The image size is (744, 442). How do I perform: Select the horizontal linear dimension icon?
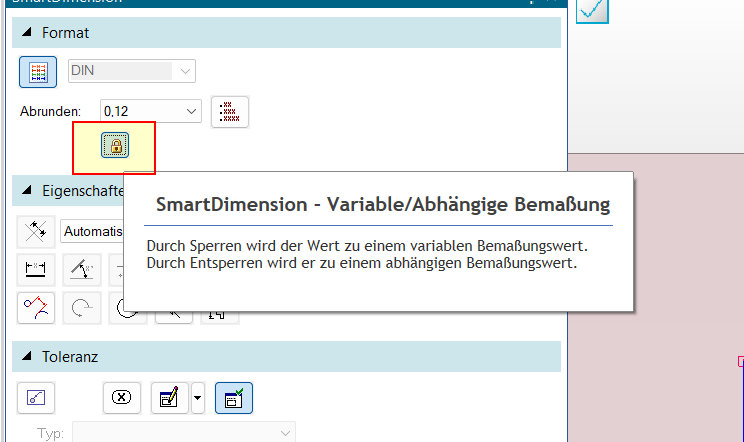[36, 270]
